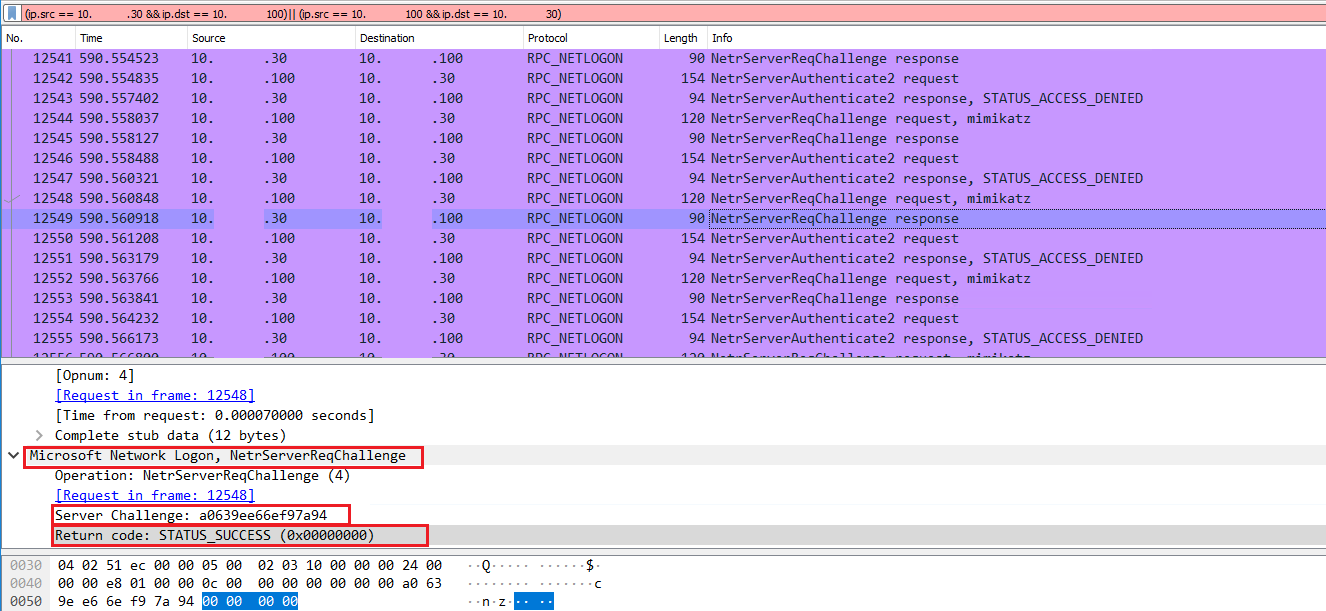1326x611 pixels.
Task: Select packet 12554 at time 590.564232
Action: pyautogui.click(x=663, y=318)
